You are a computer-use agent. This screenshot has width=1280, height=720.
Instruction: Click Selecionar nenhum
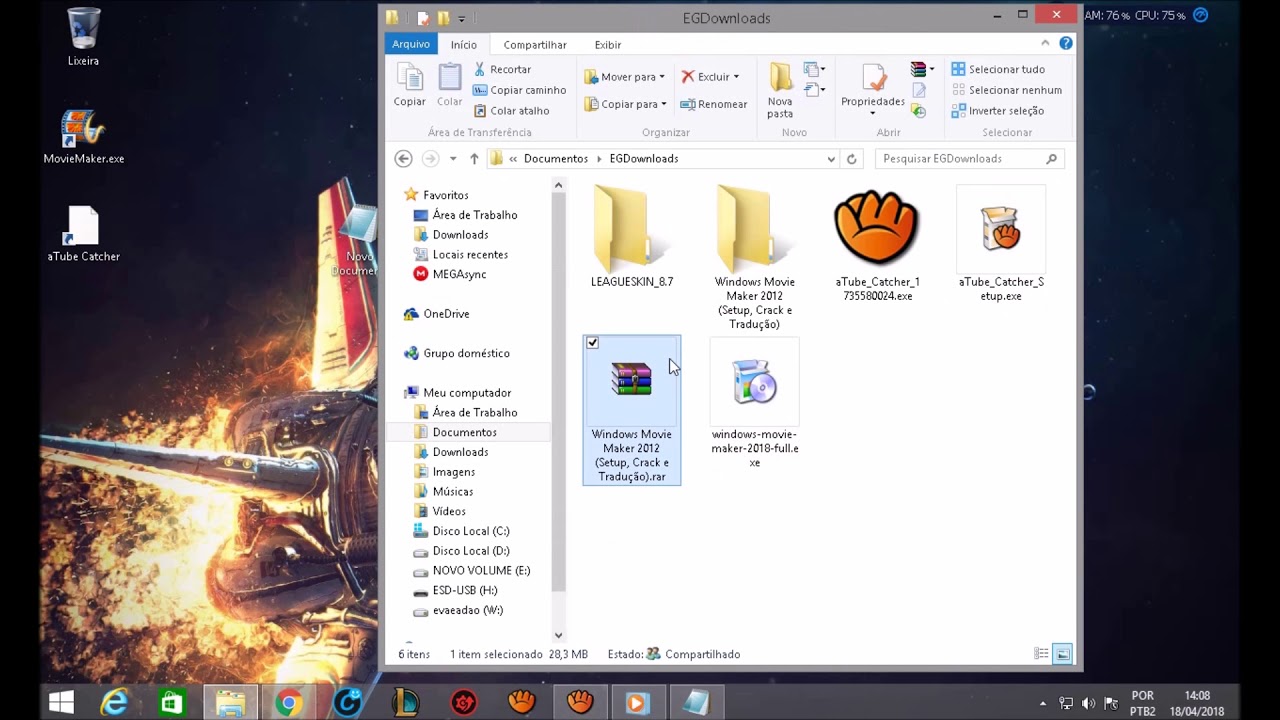(1006, 90)
